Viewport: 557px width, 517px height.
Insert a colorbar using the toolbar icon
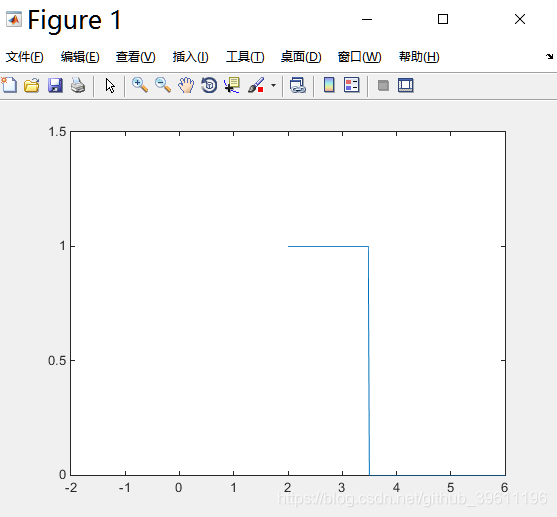(329, 85)
